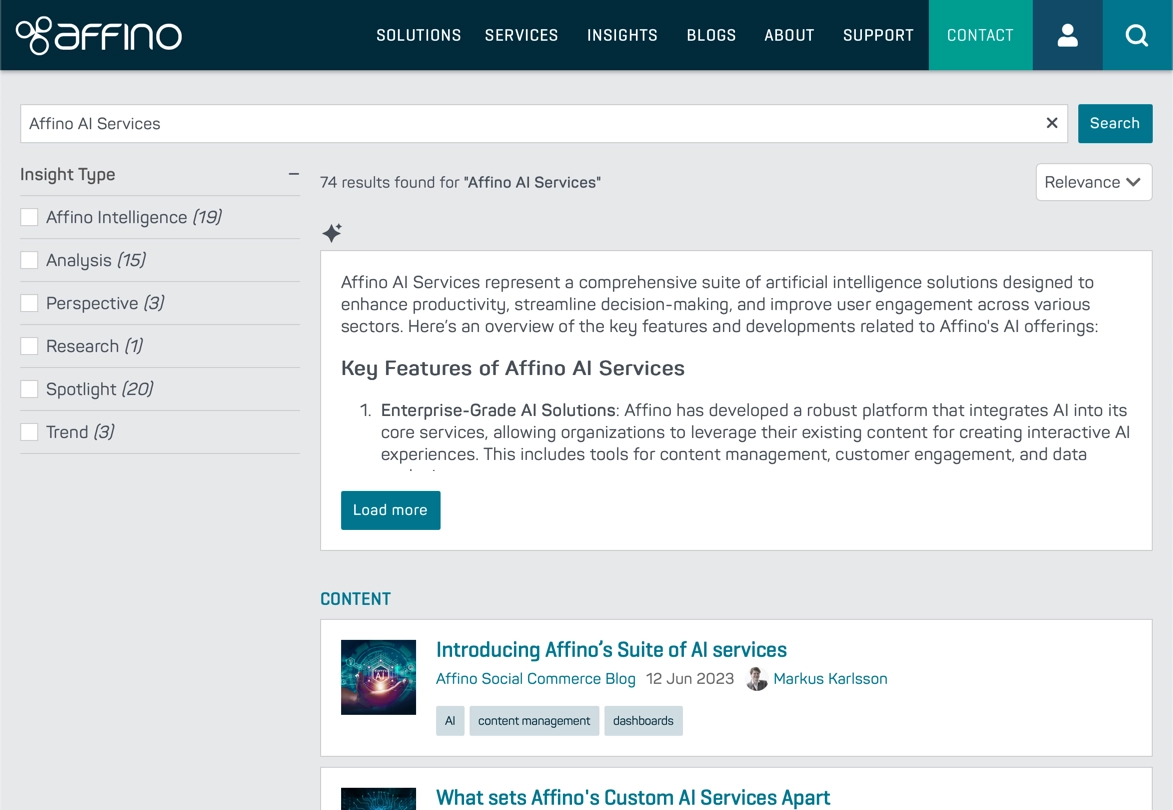Screen dimensions: 1173x810
Task: Open the Solutions menu
Action: [x=418, y=35]
